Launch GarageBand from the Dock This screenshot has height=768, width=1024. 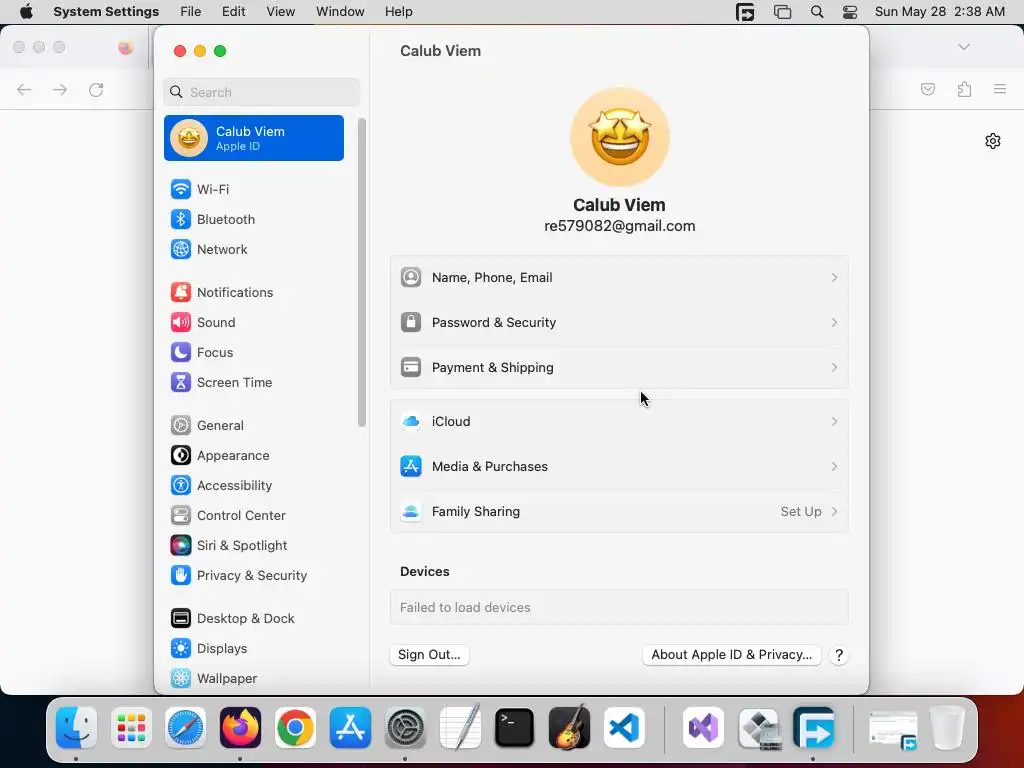(x=569, y=728)
